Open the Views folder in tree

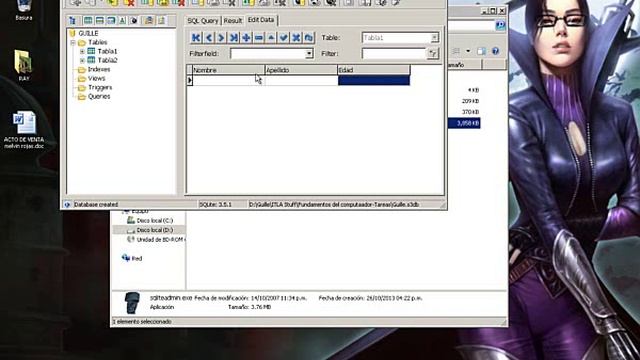point(97,78)
